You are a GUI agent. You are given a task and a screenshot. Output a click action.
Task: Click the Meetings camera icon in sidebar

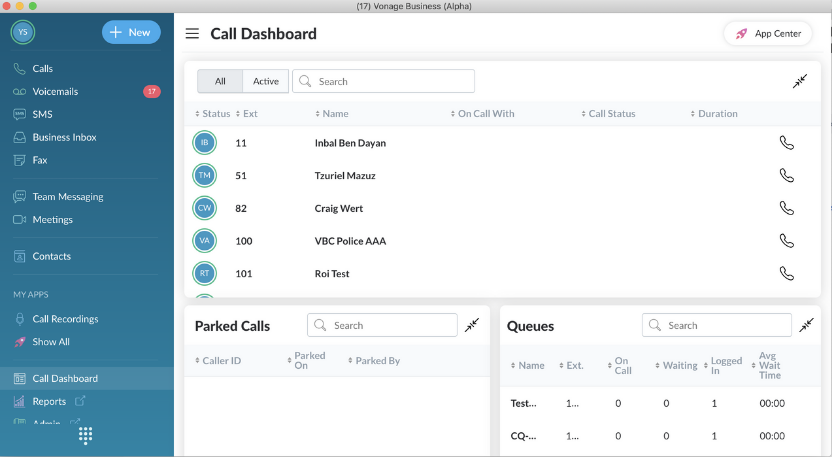pos(19,219)
